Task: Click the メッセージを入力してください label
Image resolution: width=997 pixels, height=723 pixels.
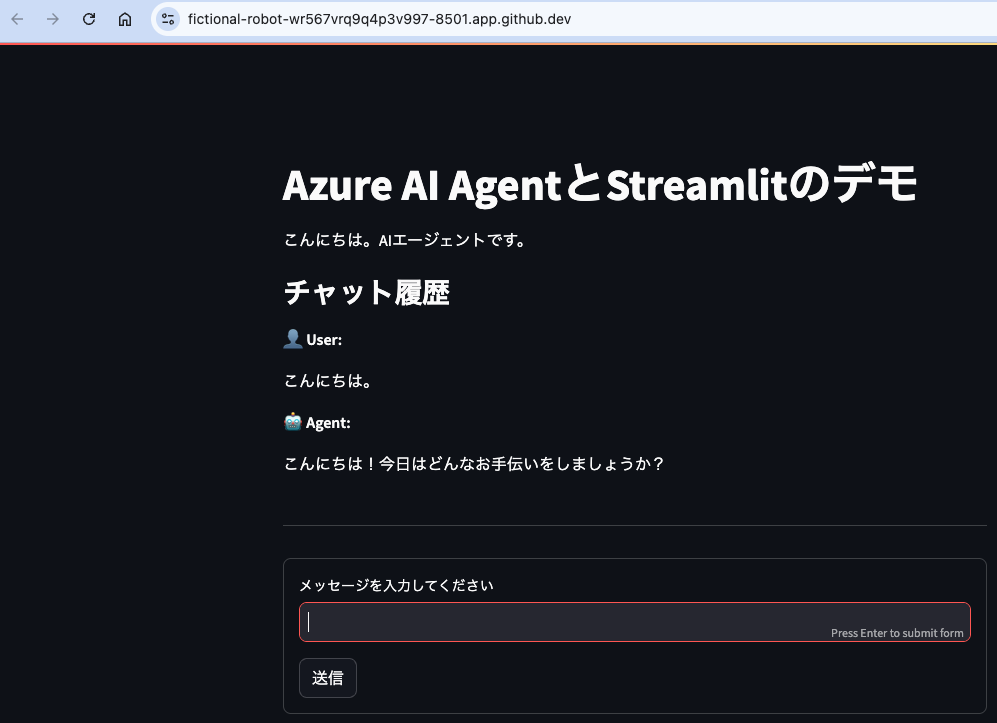Action: click(x=397, y=585)
